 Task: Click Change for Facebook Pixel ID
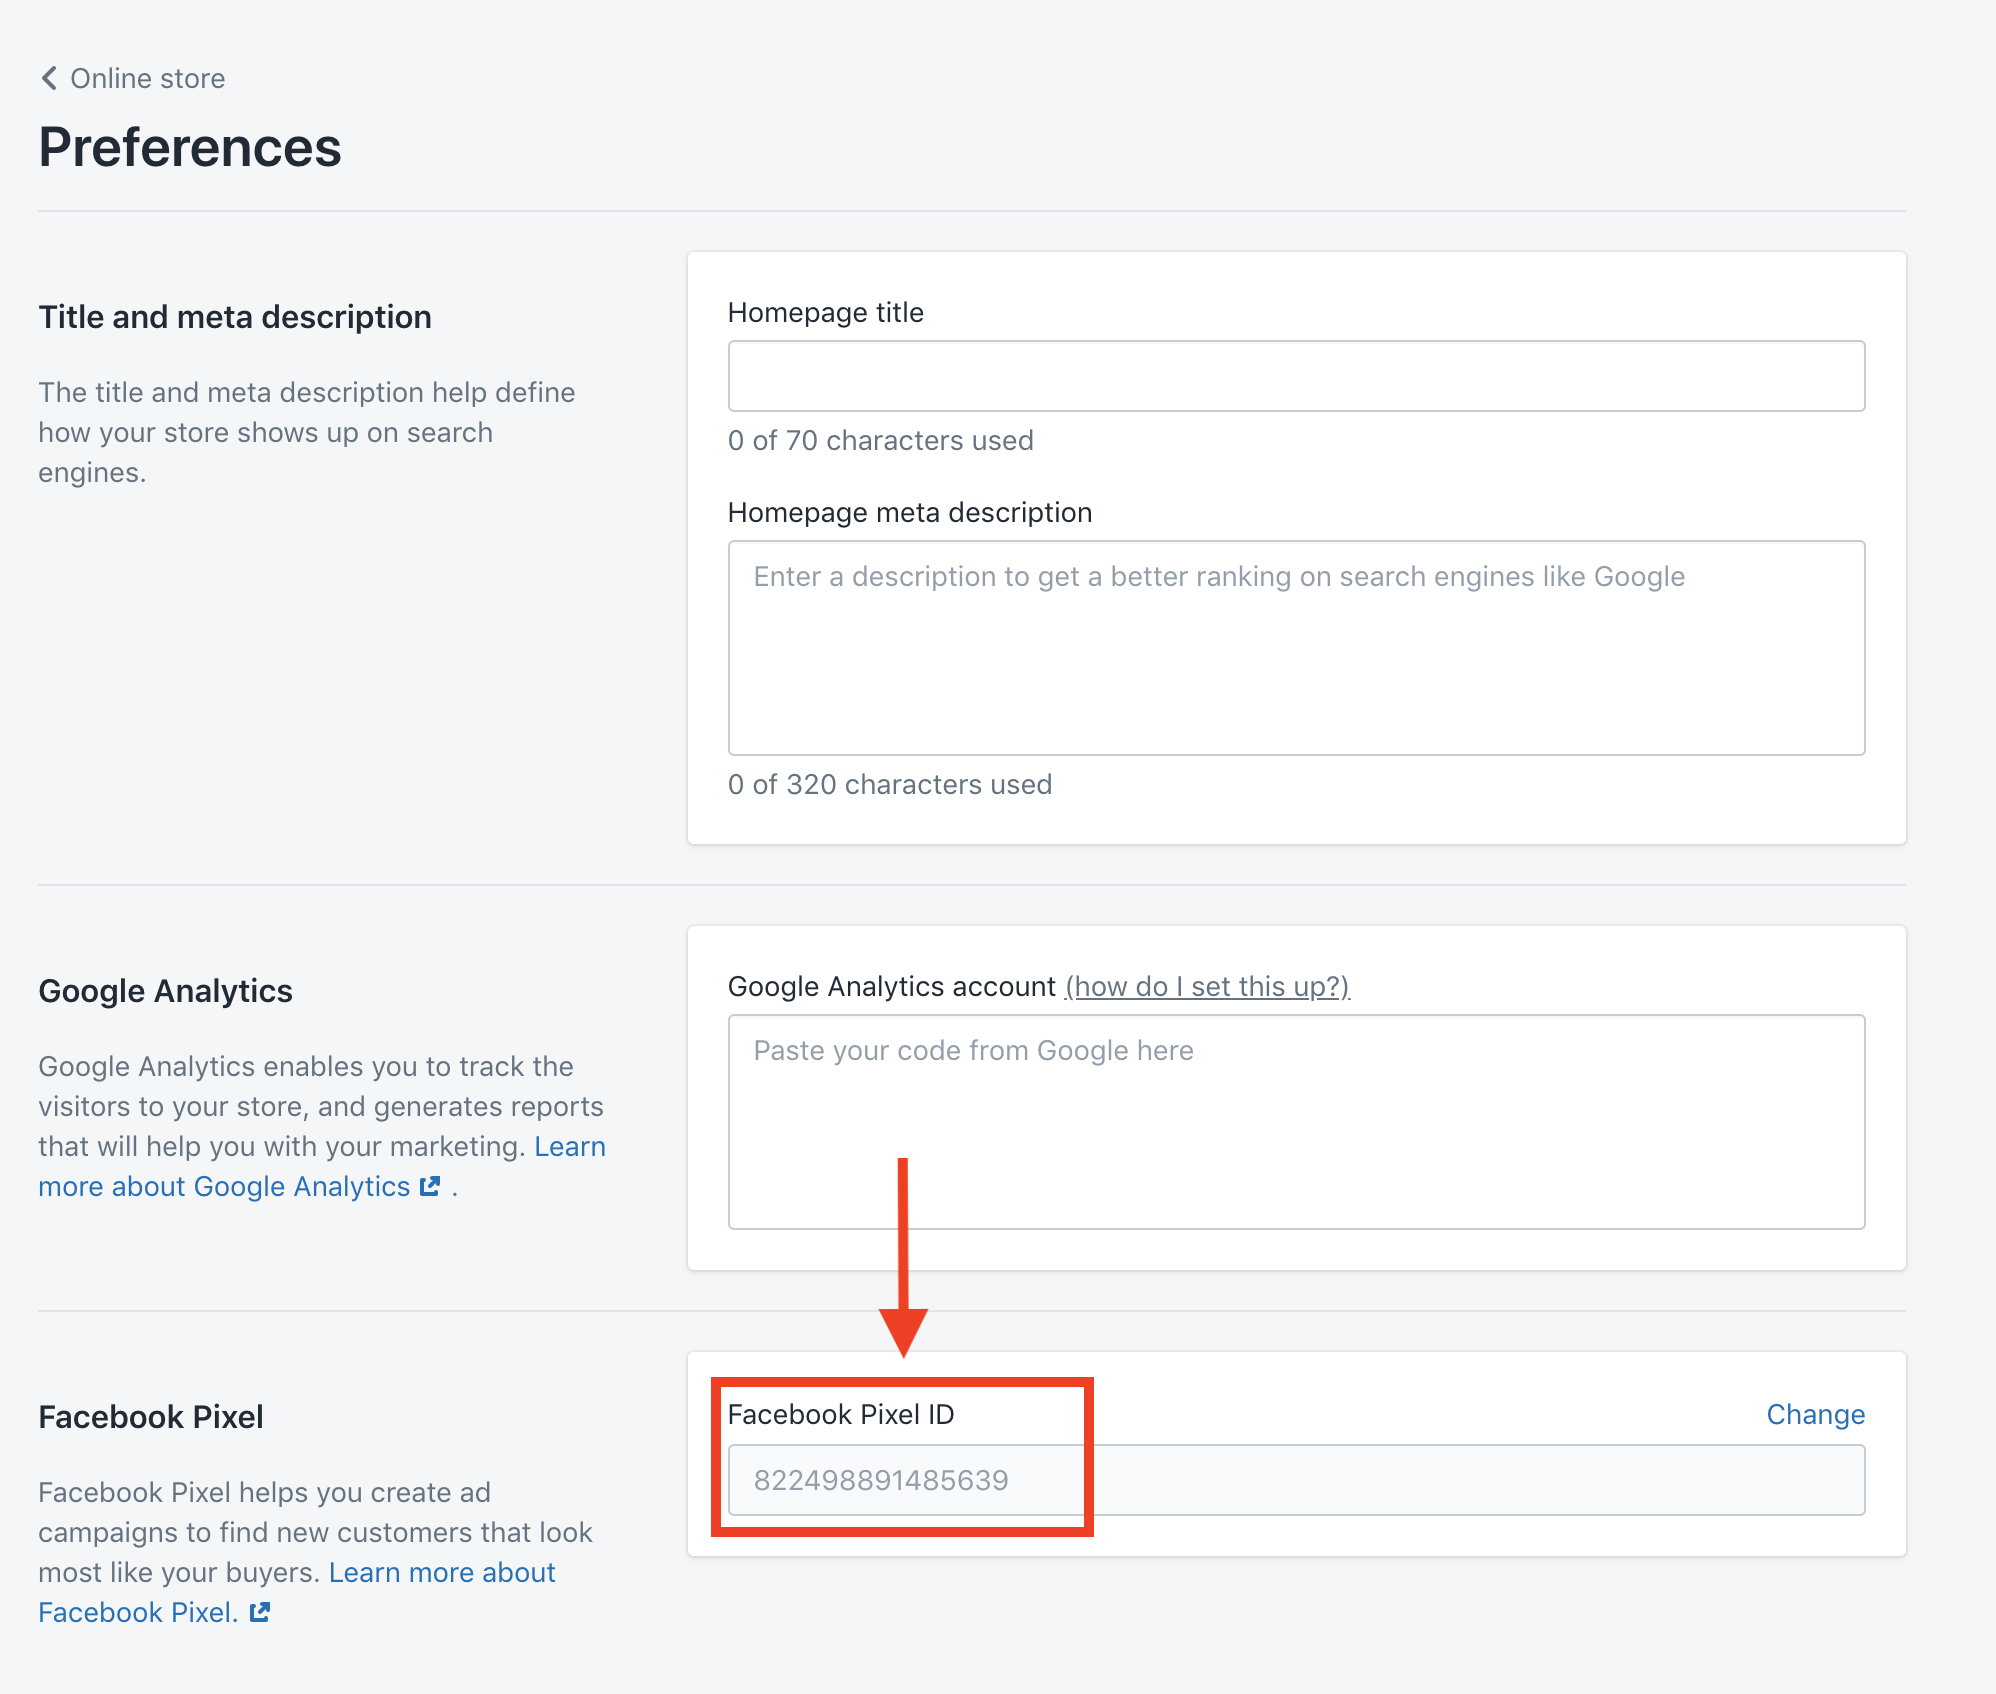(x=1815, y=1414)
